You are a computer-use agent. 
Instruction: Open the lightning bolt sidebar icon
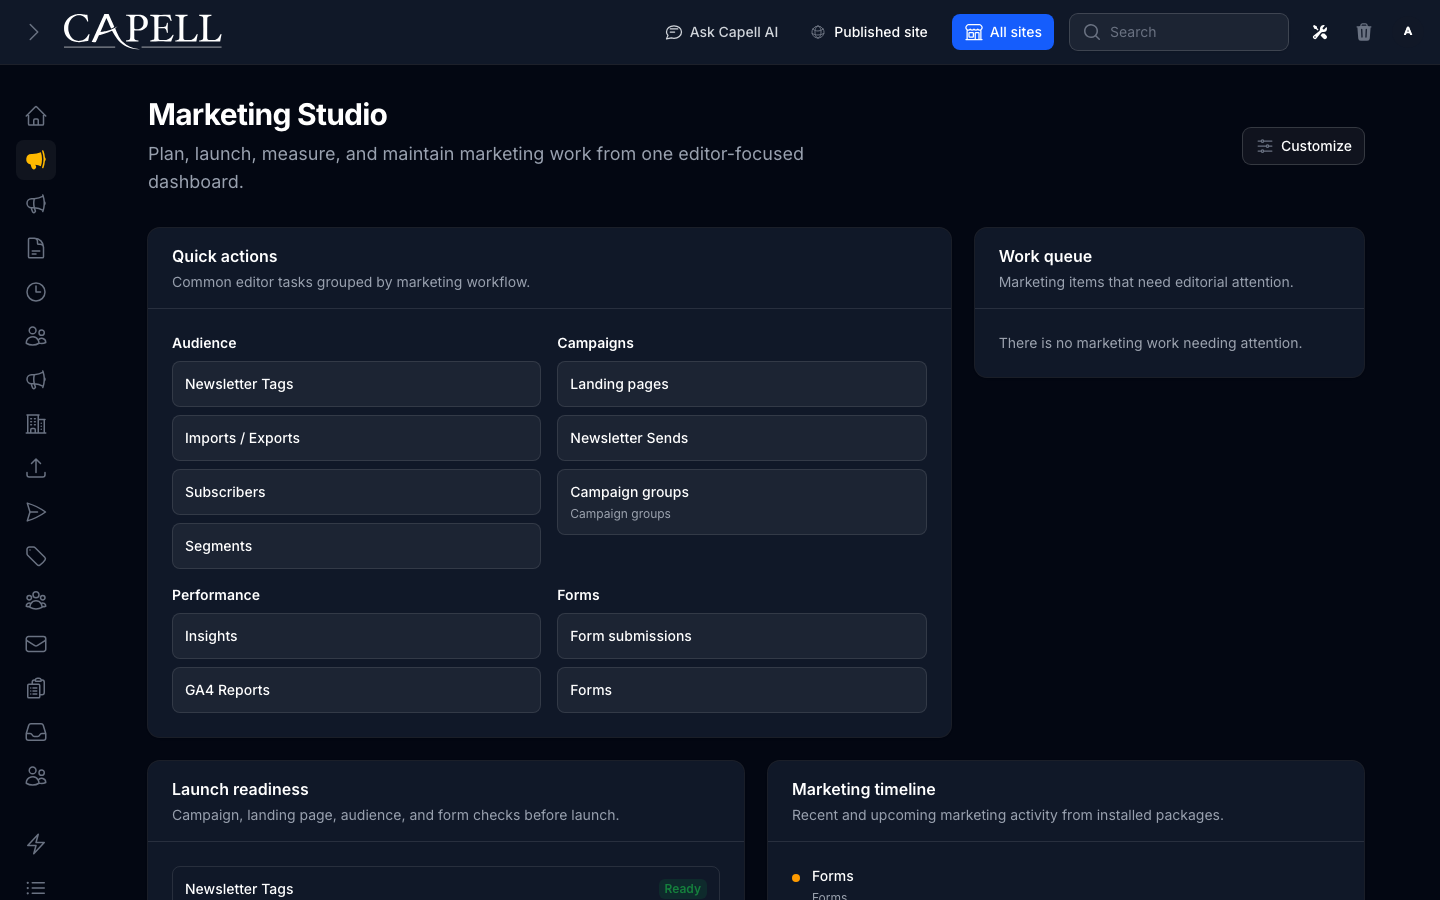36,844
